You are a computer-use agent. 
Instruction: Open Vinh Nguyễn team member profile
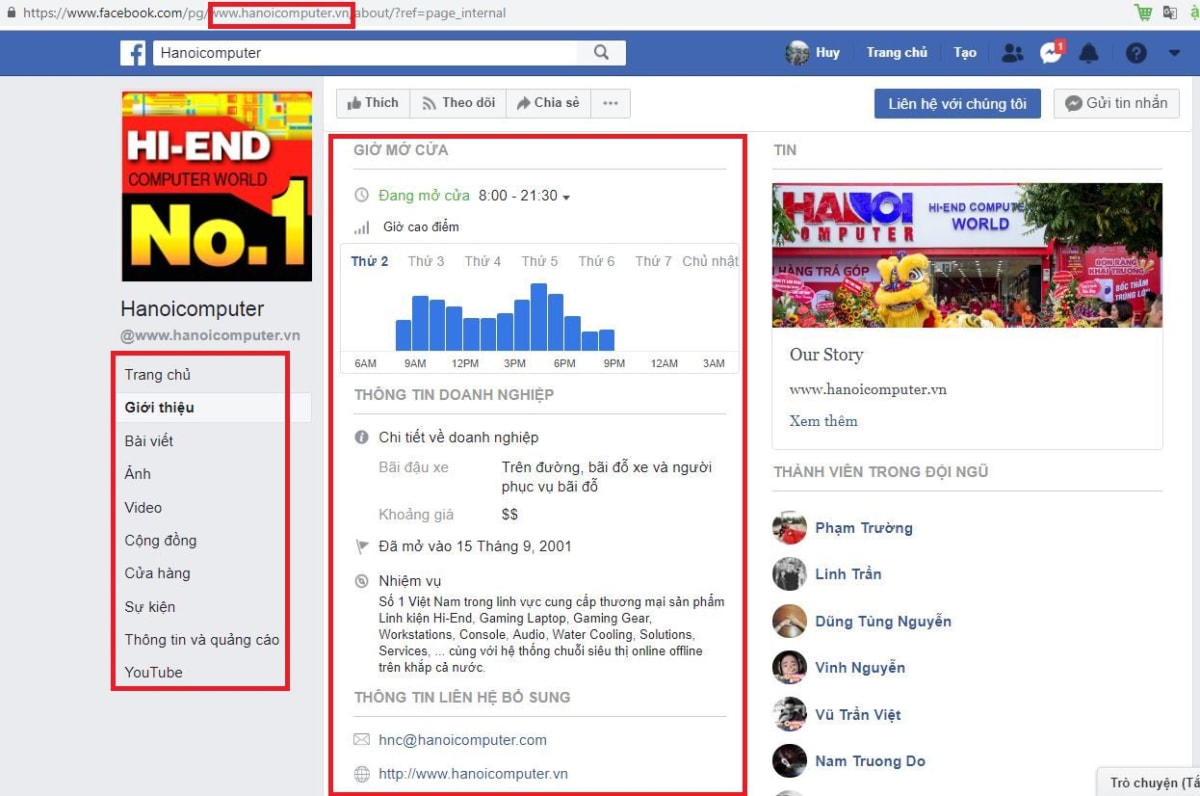[860, 667]
